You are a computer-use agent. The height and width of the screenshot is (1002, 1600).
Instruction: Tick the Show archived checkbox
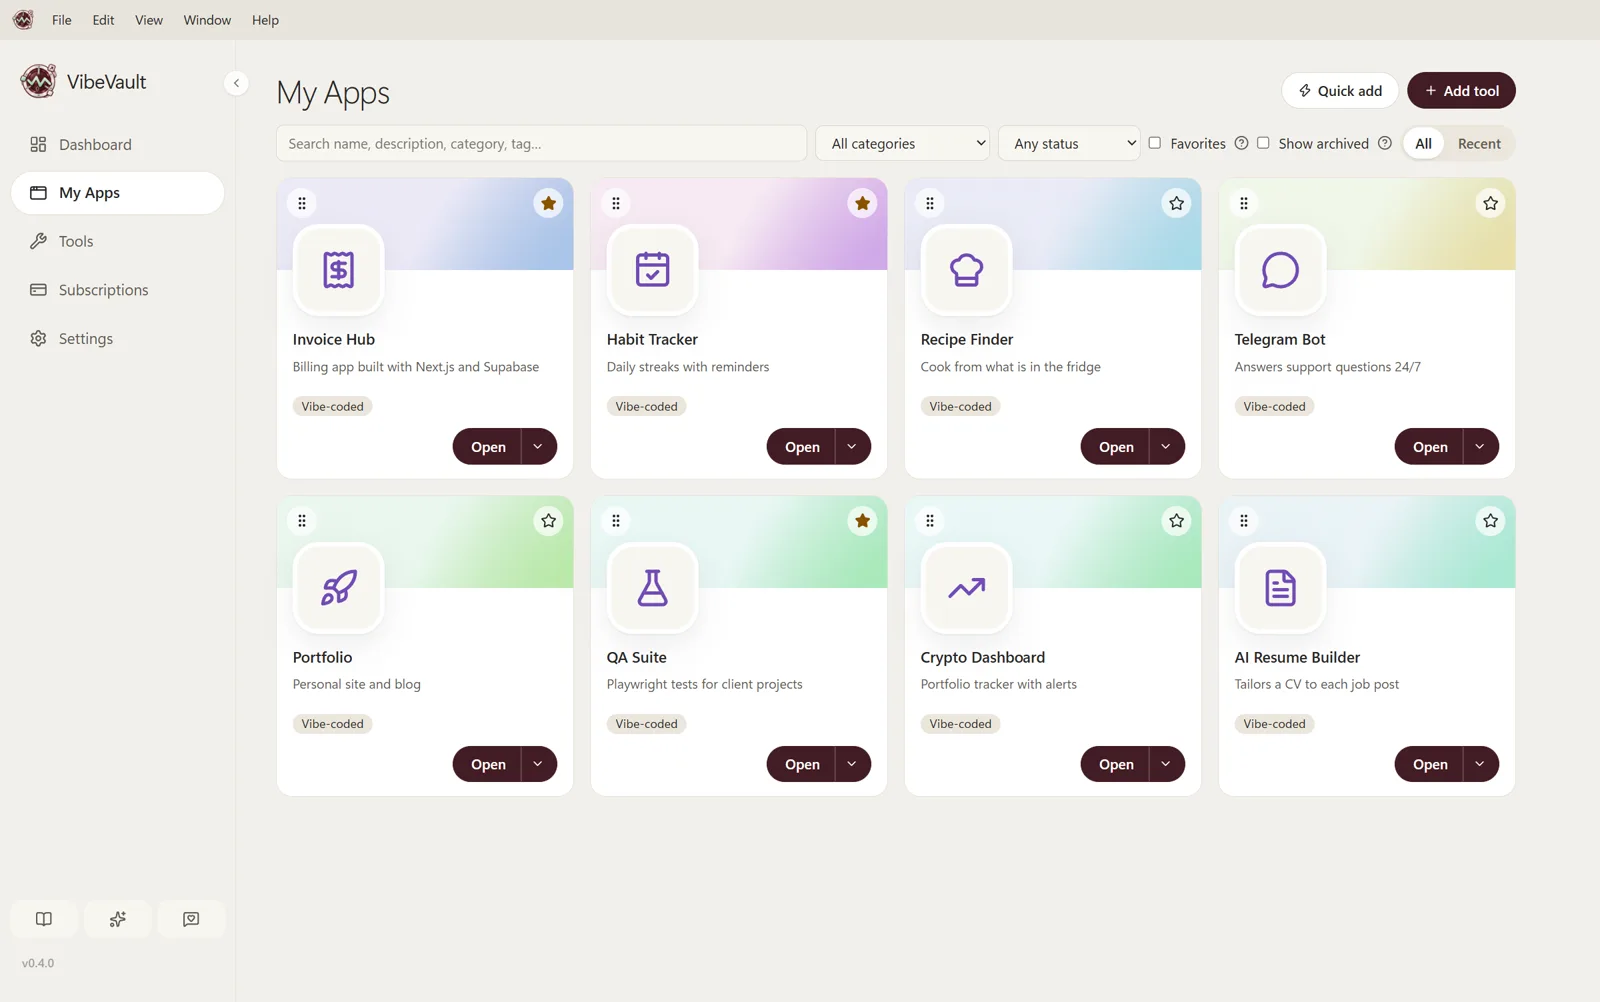(x=1263, y=143)
